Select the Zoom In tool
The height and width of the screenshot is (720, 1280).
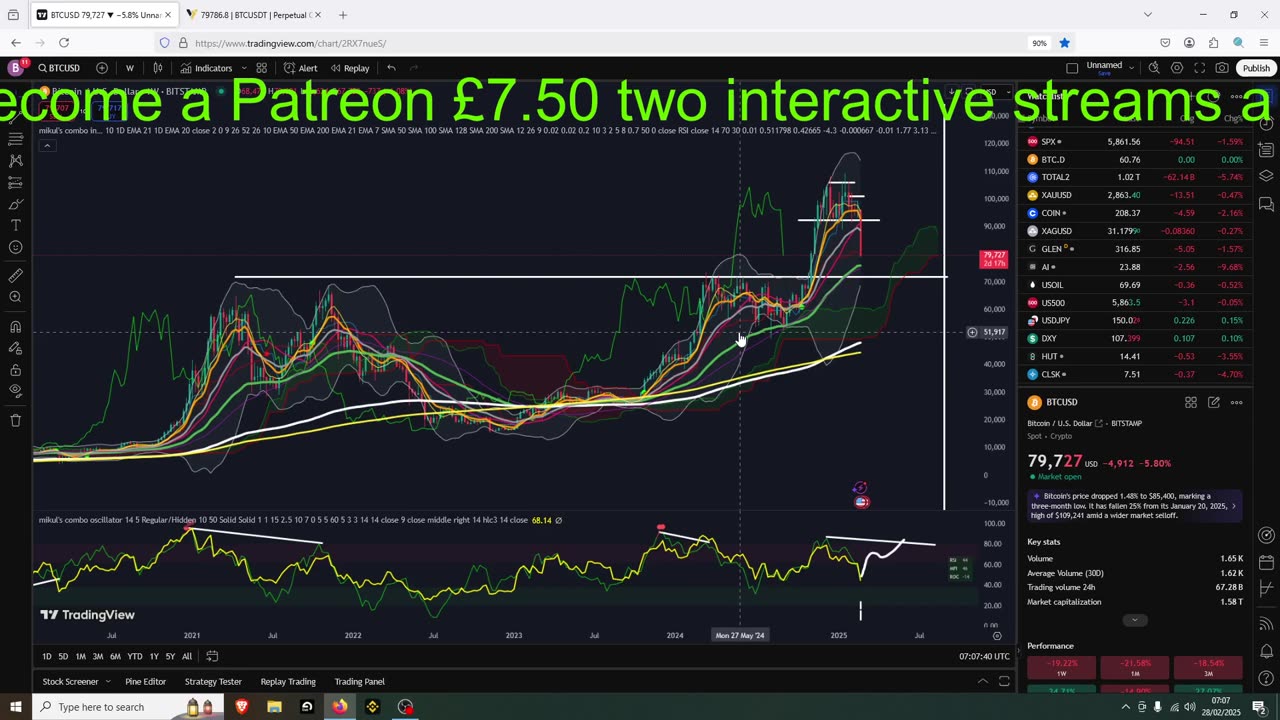(15, 298)
